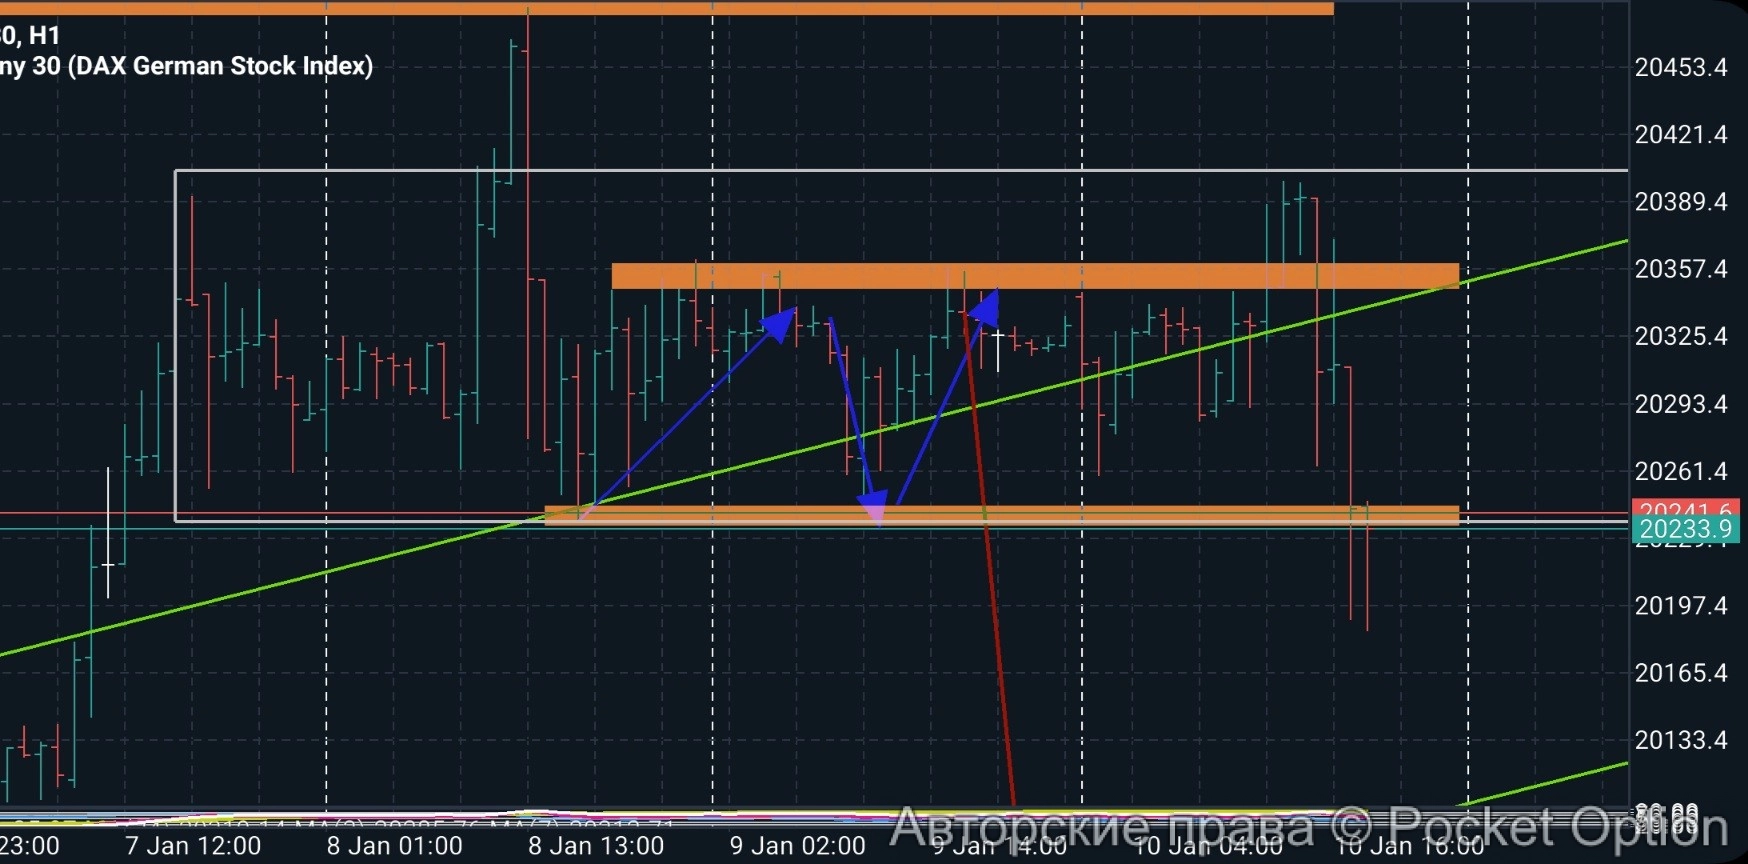Click the red price tag 20241.6
This screenshot has height=864, width=1748.
pos(1684,508)
